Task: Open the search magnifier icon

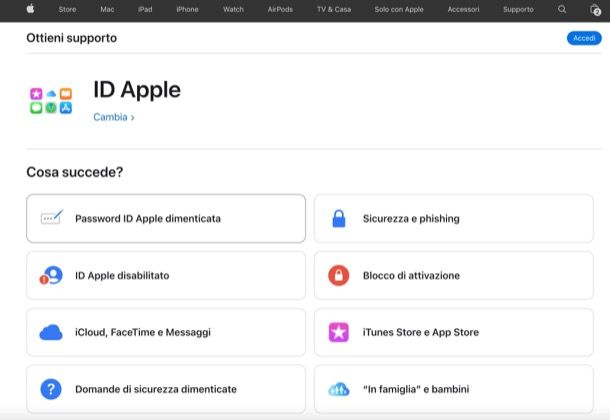Action: (x=562, y=9)
